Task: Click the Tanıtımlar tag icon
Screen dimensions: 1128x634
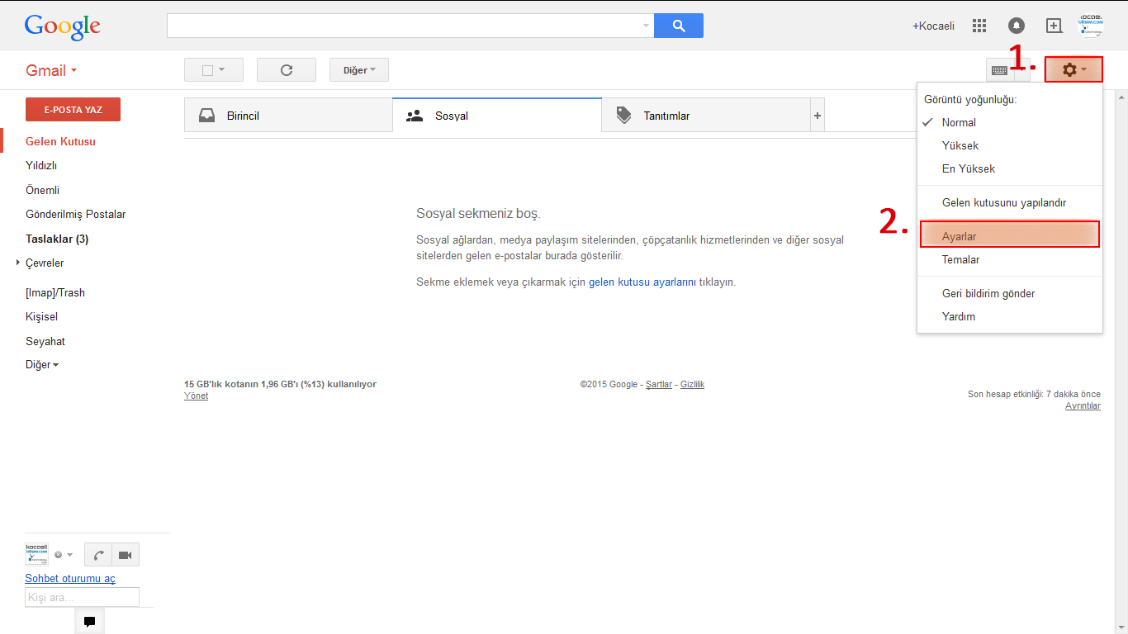Action: point(624,115)
